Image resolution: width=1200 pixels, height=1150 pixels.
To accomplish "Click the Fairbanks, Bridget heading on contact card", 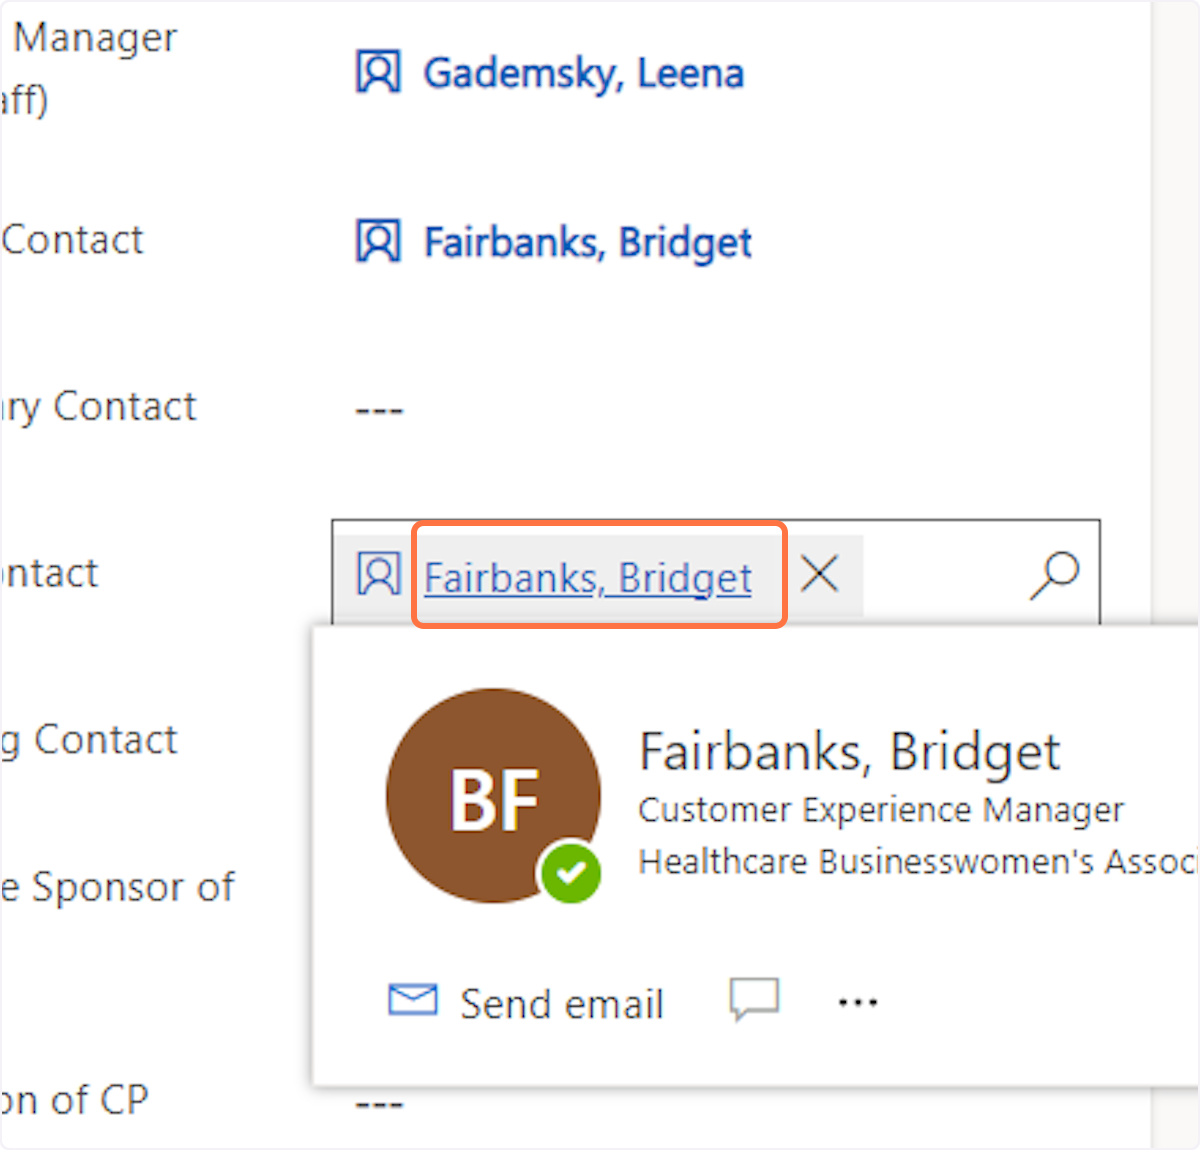I will (849, 751).
